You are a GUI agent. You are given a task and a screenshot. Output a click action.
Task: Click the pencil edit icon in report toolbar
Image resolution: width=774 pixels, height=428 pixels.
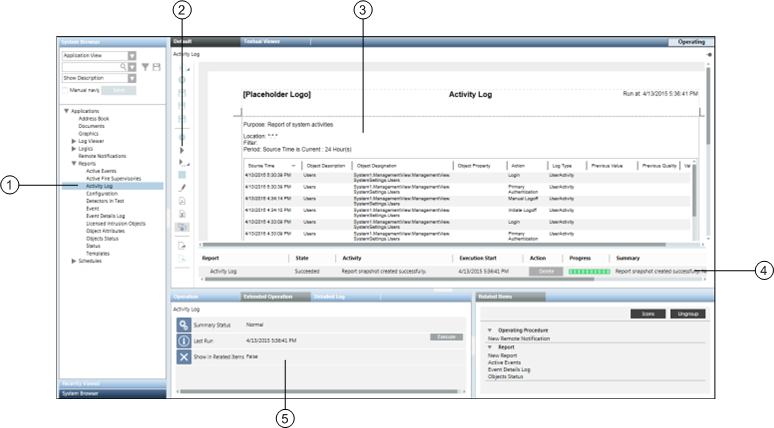[182, 187]
